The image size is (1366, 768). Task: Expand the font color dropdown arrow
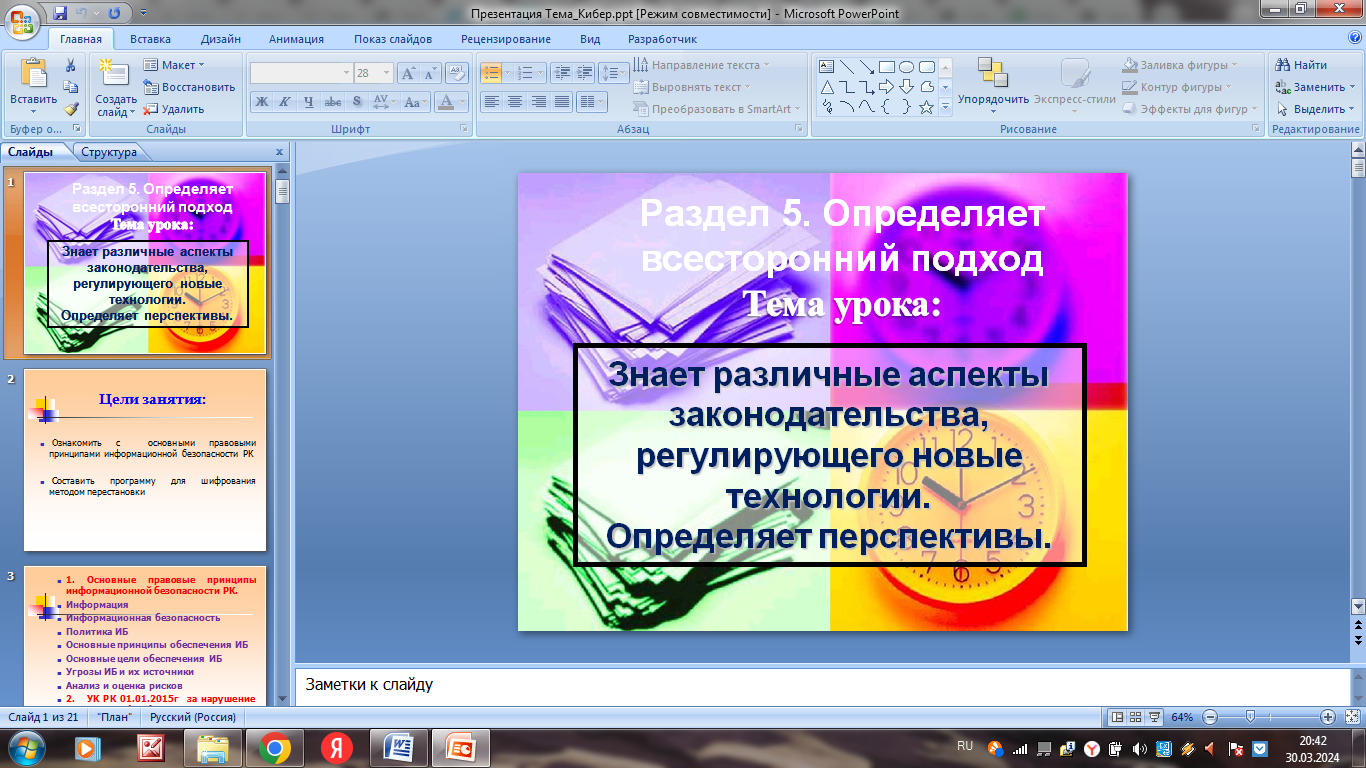pos(463,102)
